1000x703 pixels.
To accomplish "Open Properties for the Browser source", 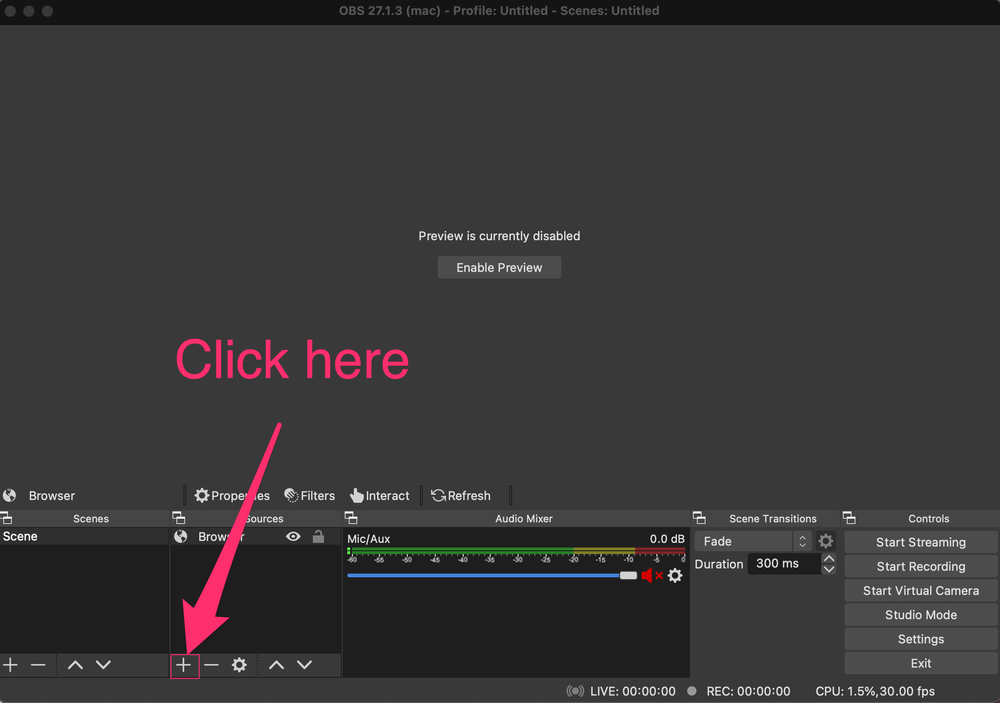I will pyautogui.click(x=232, y=495).
